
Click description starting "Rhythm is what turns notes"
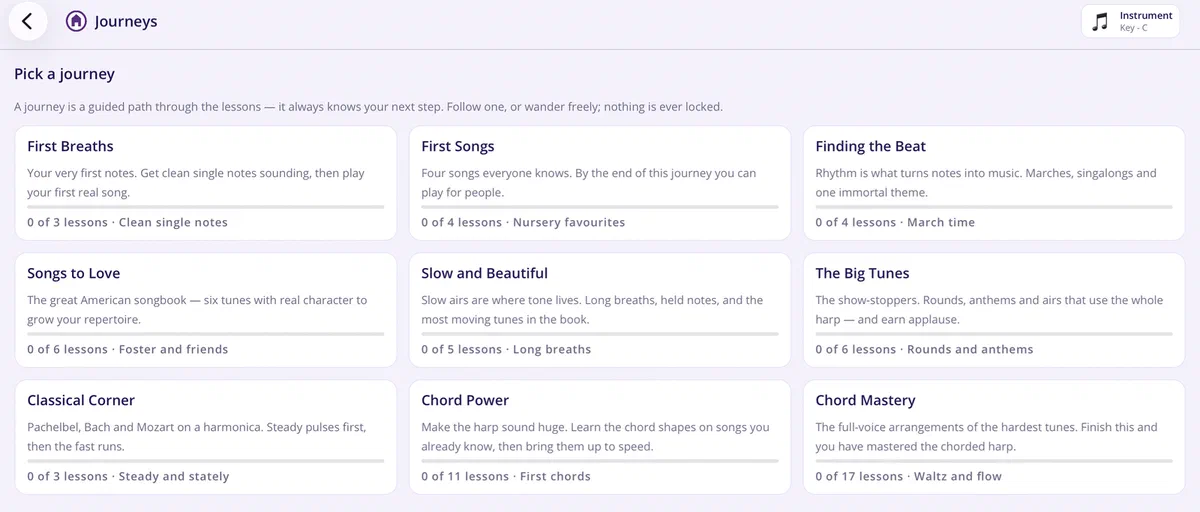coord(986,183)
